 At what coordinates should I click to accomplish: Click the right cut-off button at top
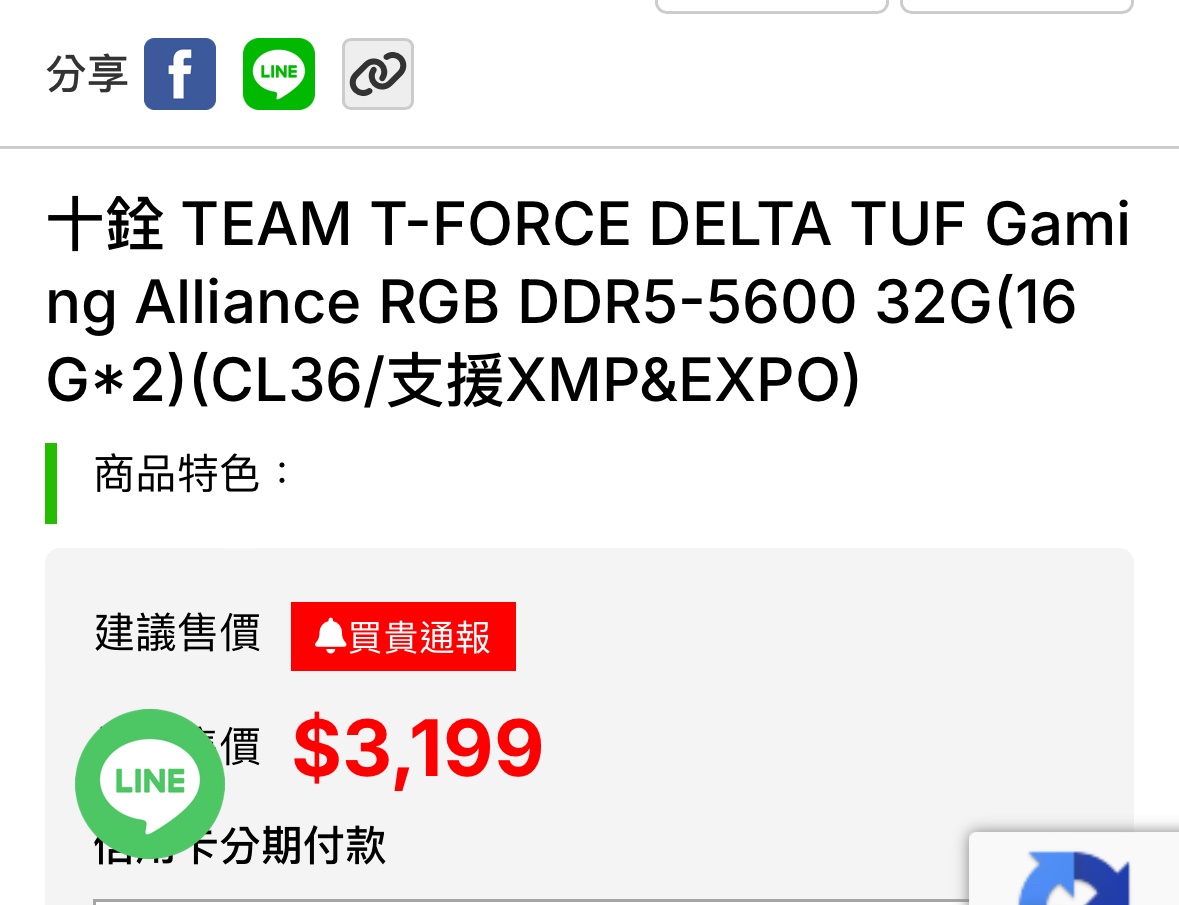(1016, 6)
